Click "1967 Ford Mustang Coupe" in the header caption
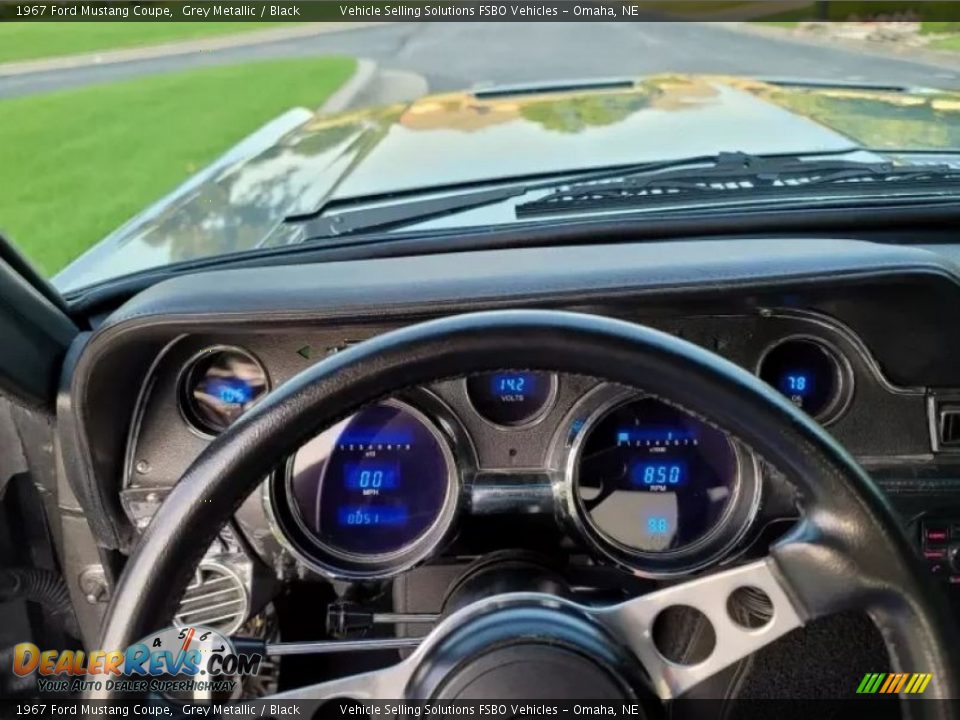 [x=94, y=10]
